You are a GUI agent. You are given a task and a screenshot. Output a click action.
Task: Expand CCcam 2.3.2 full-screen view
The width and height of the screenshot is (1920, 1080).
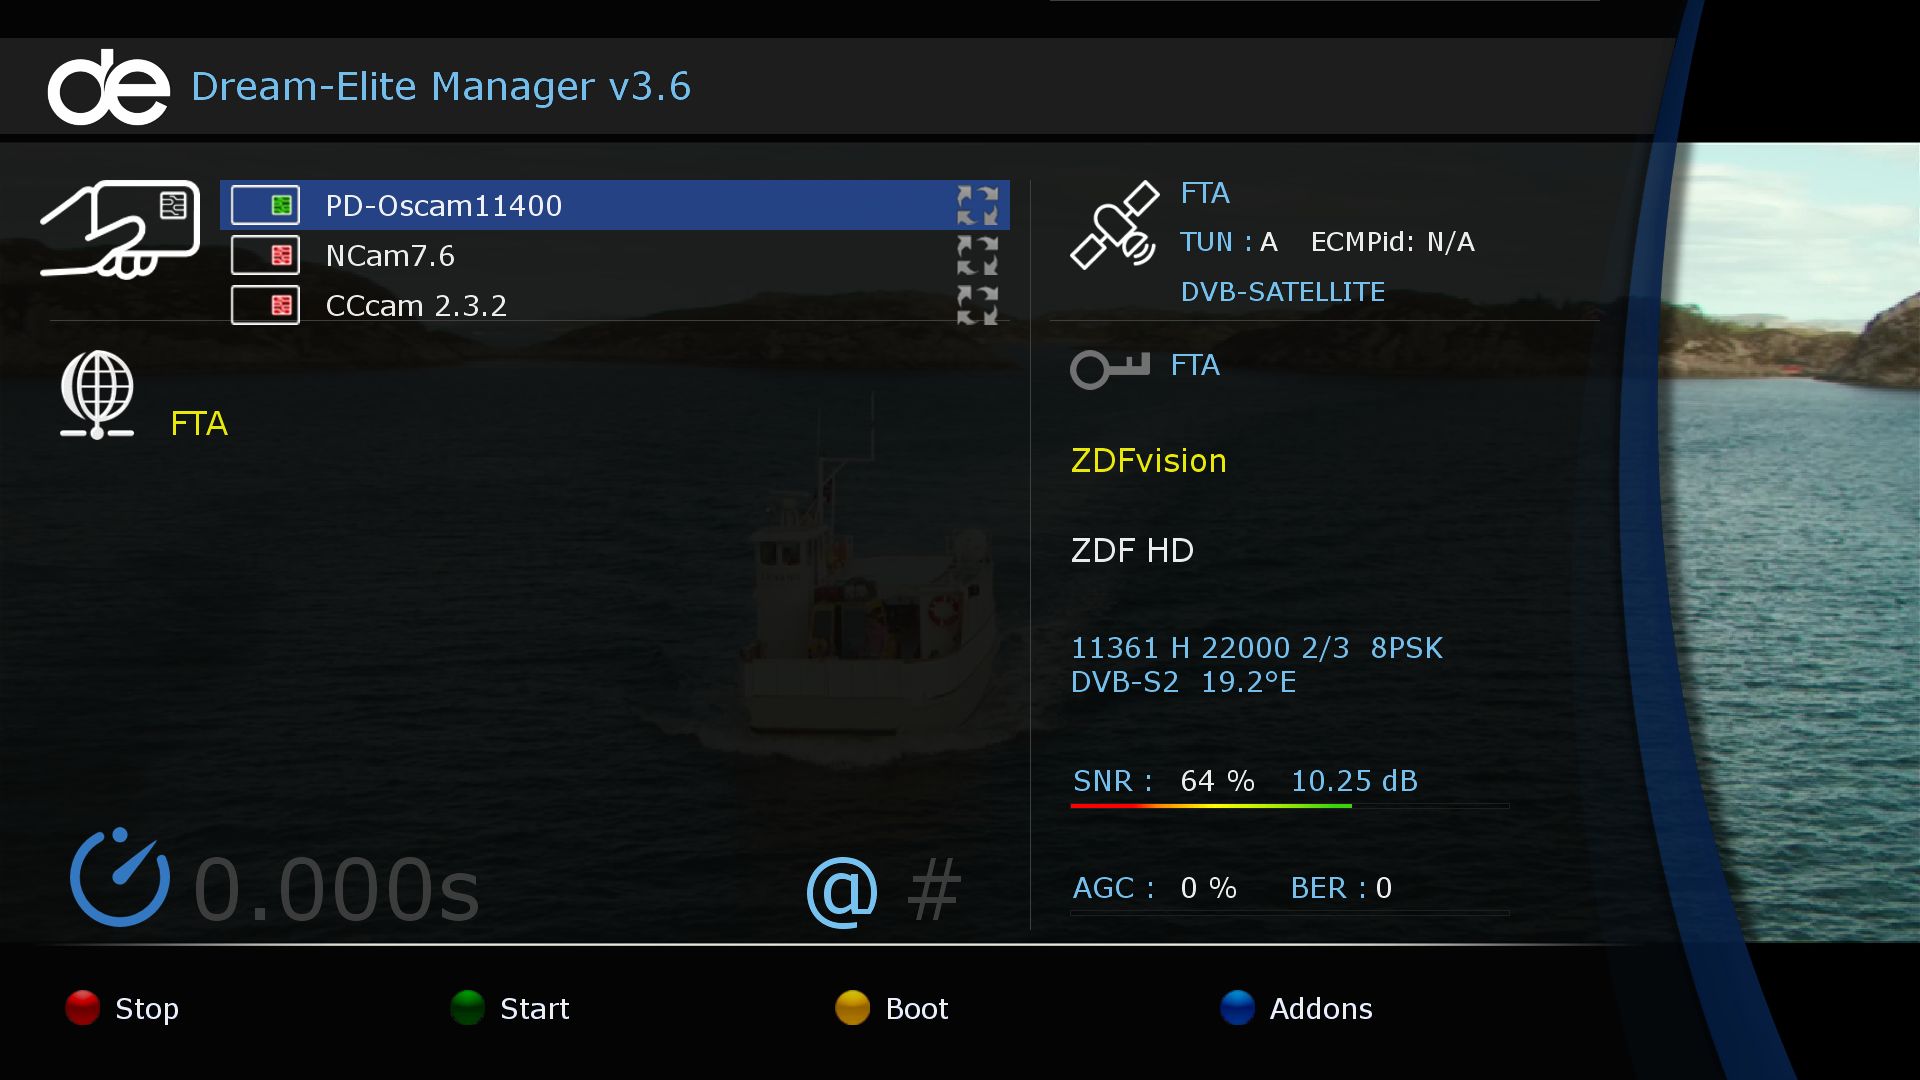(976, 306)
